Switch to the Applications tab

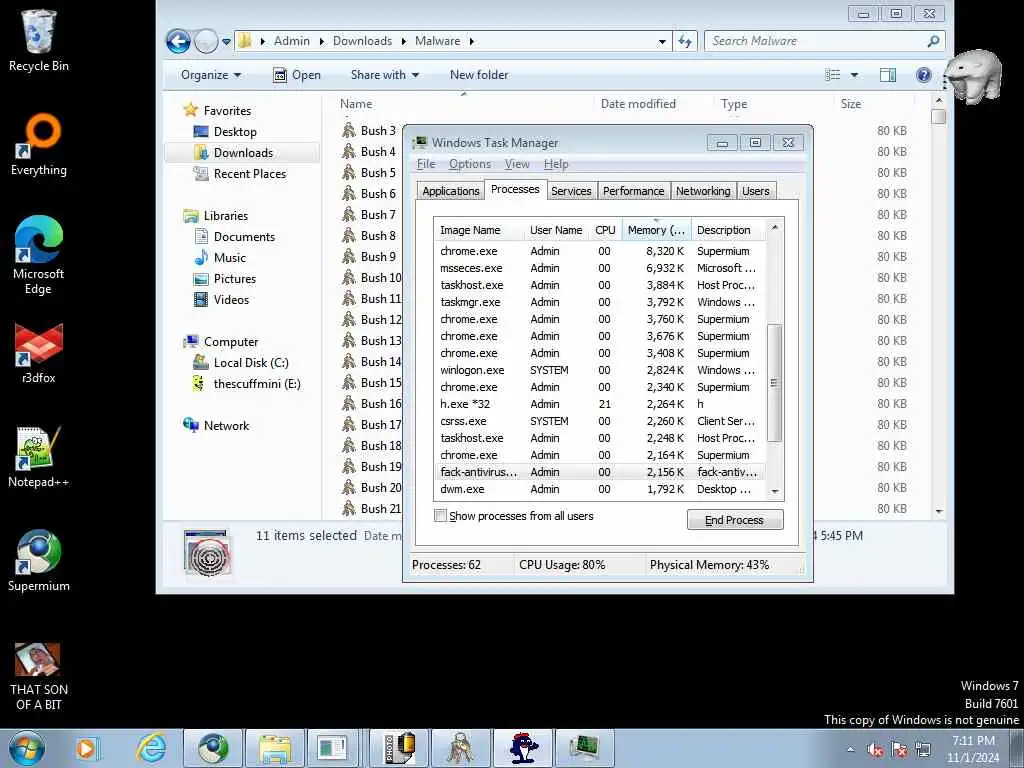(451, 191)
